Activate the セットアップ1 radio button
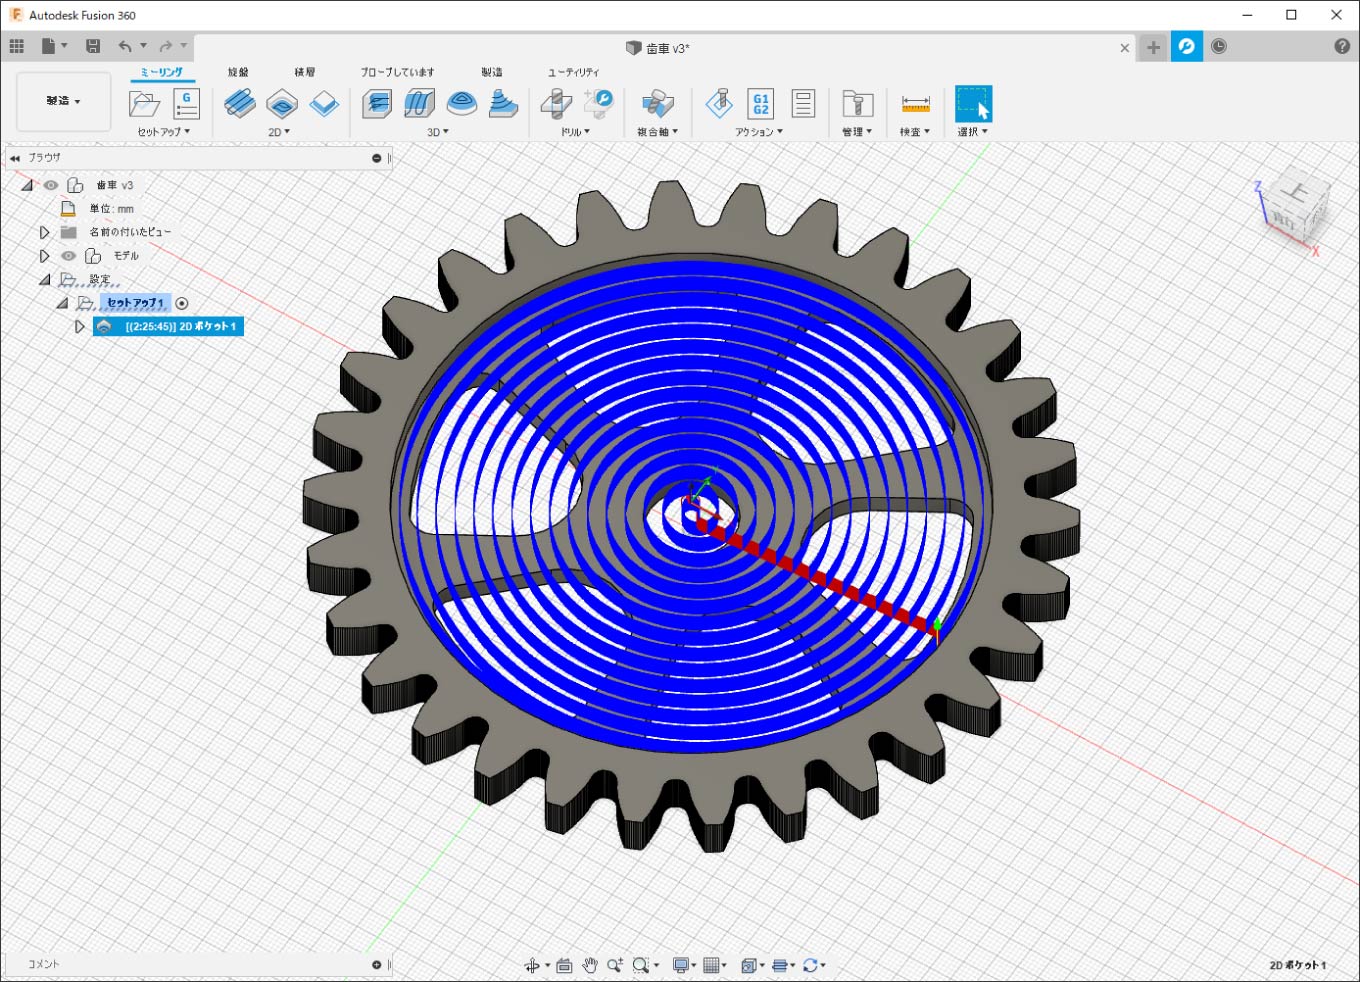The height and width of the screenshot is (982, 1360). [x=182, y=303]
